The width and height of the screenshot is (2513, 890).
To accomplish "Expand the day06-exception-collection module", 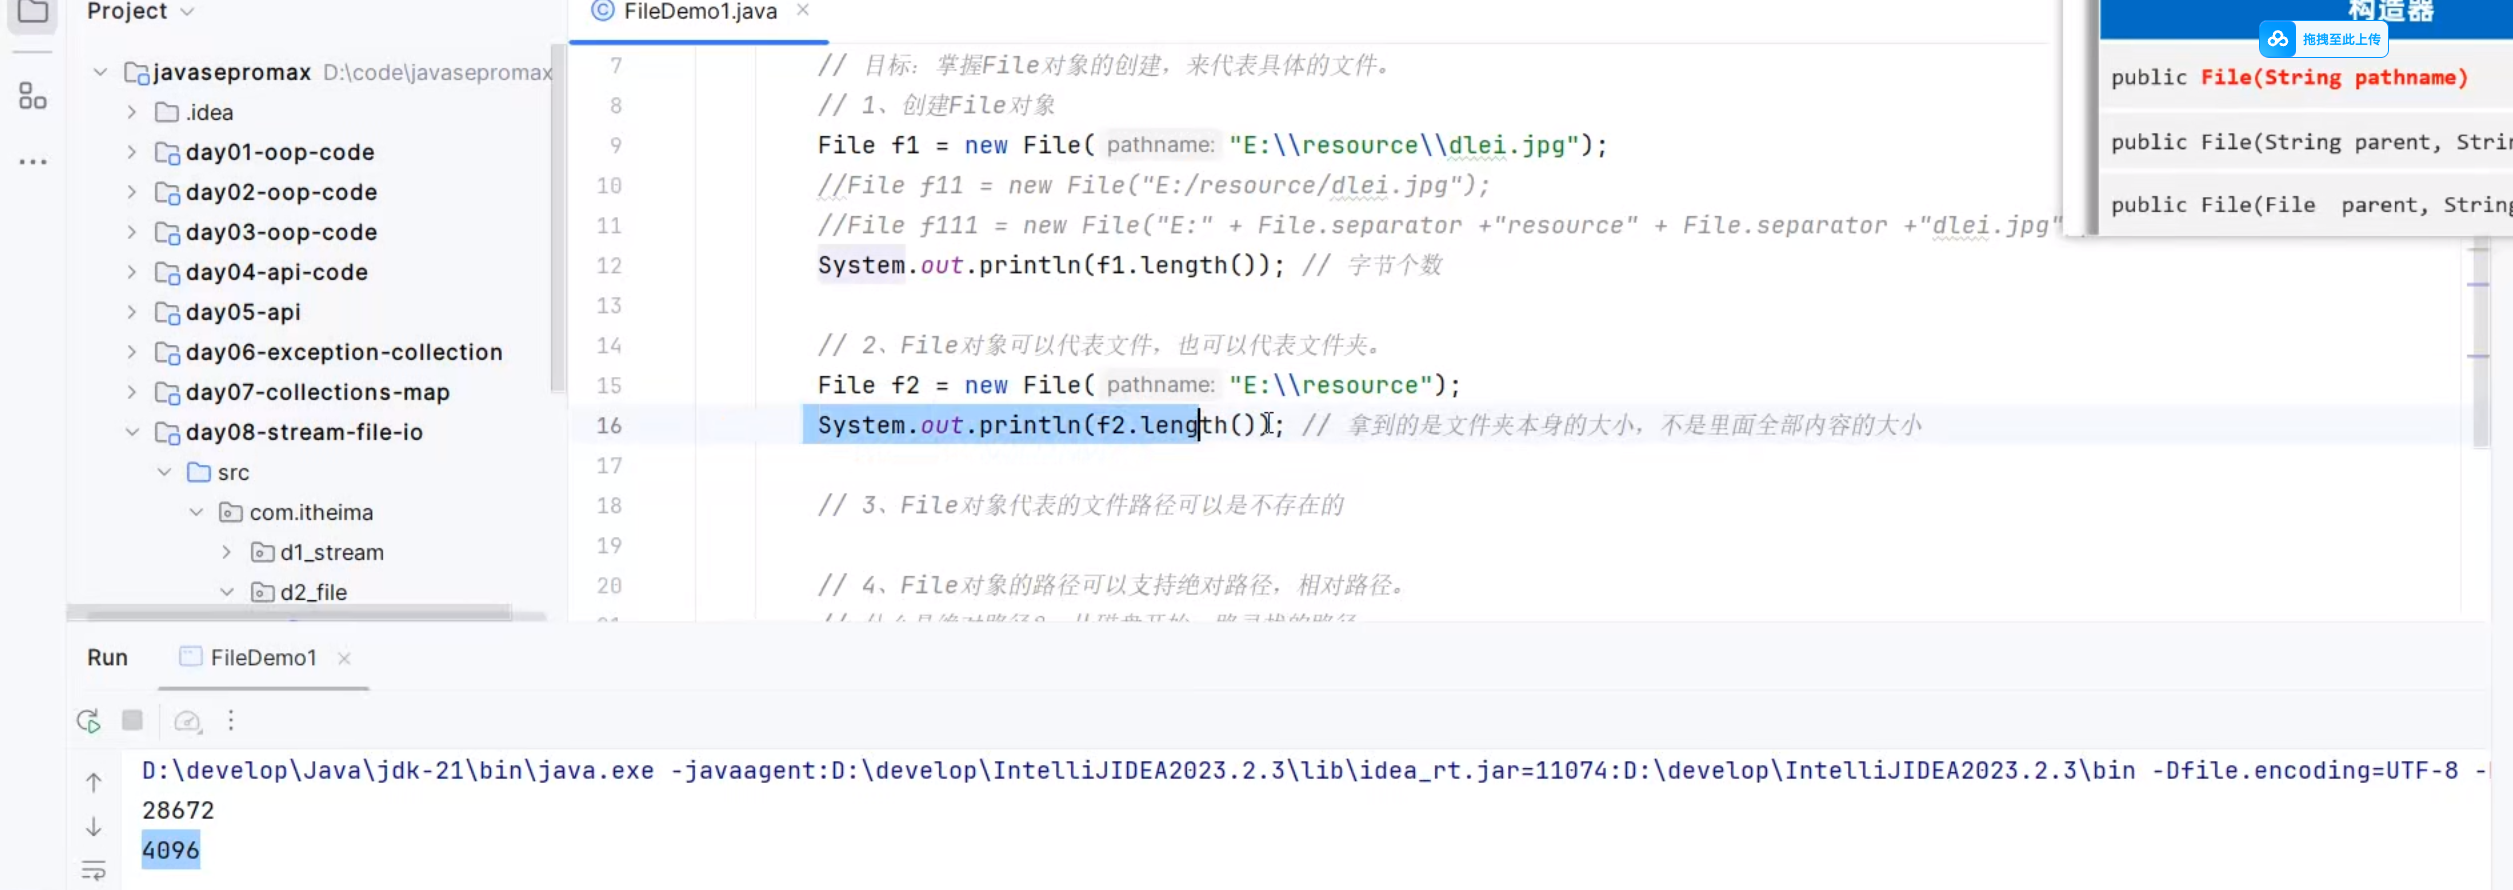I will pos(131,352).
